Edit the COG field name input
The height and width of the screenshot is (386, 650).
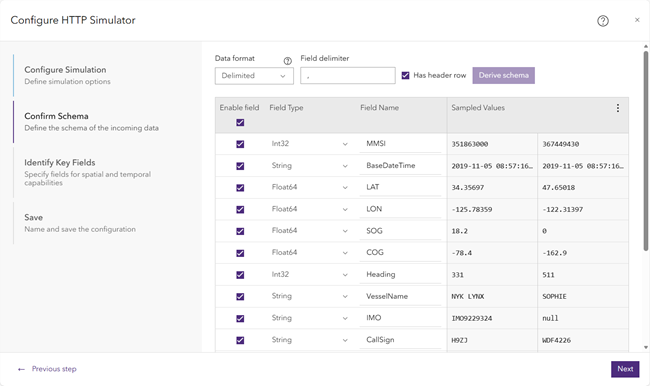(400, 253)
